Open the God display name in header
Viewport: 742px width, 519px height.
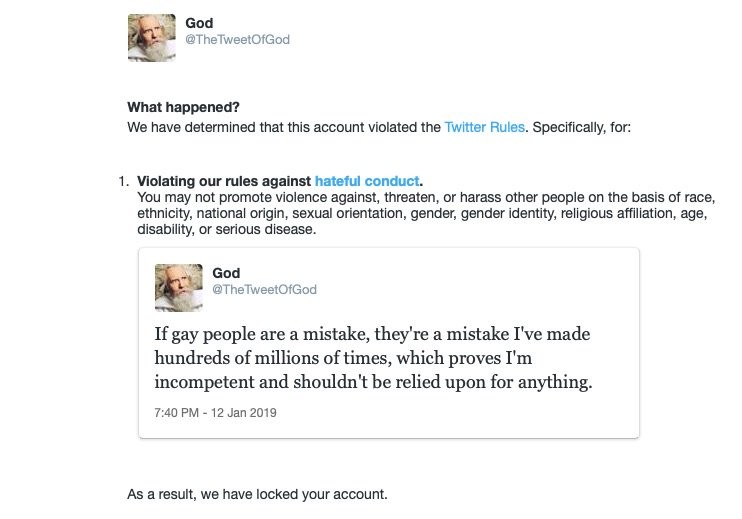coord(199,22)
